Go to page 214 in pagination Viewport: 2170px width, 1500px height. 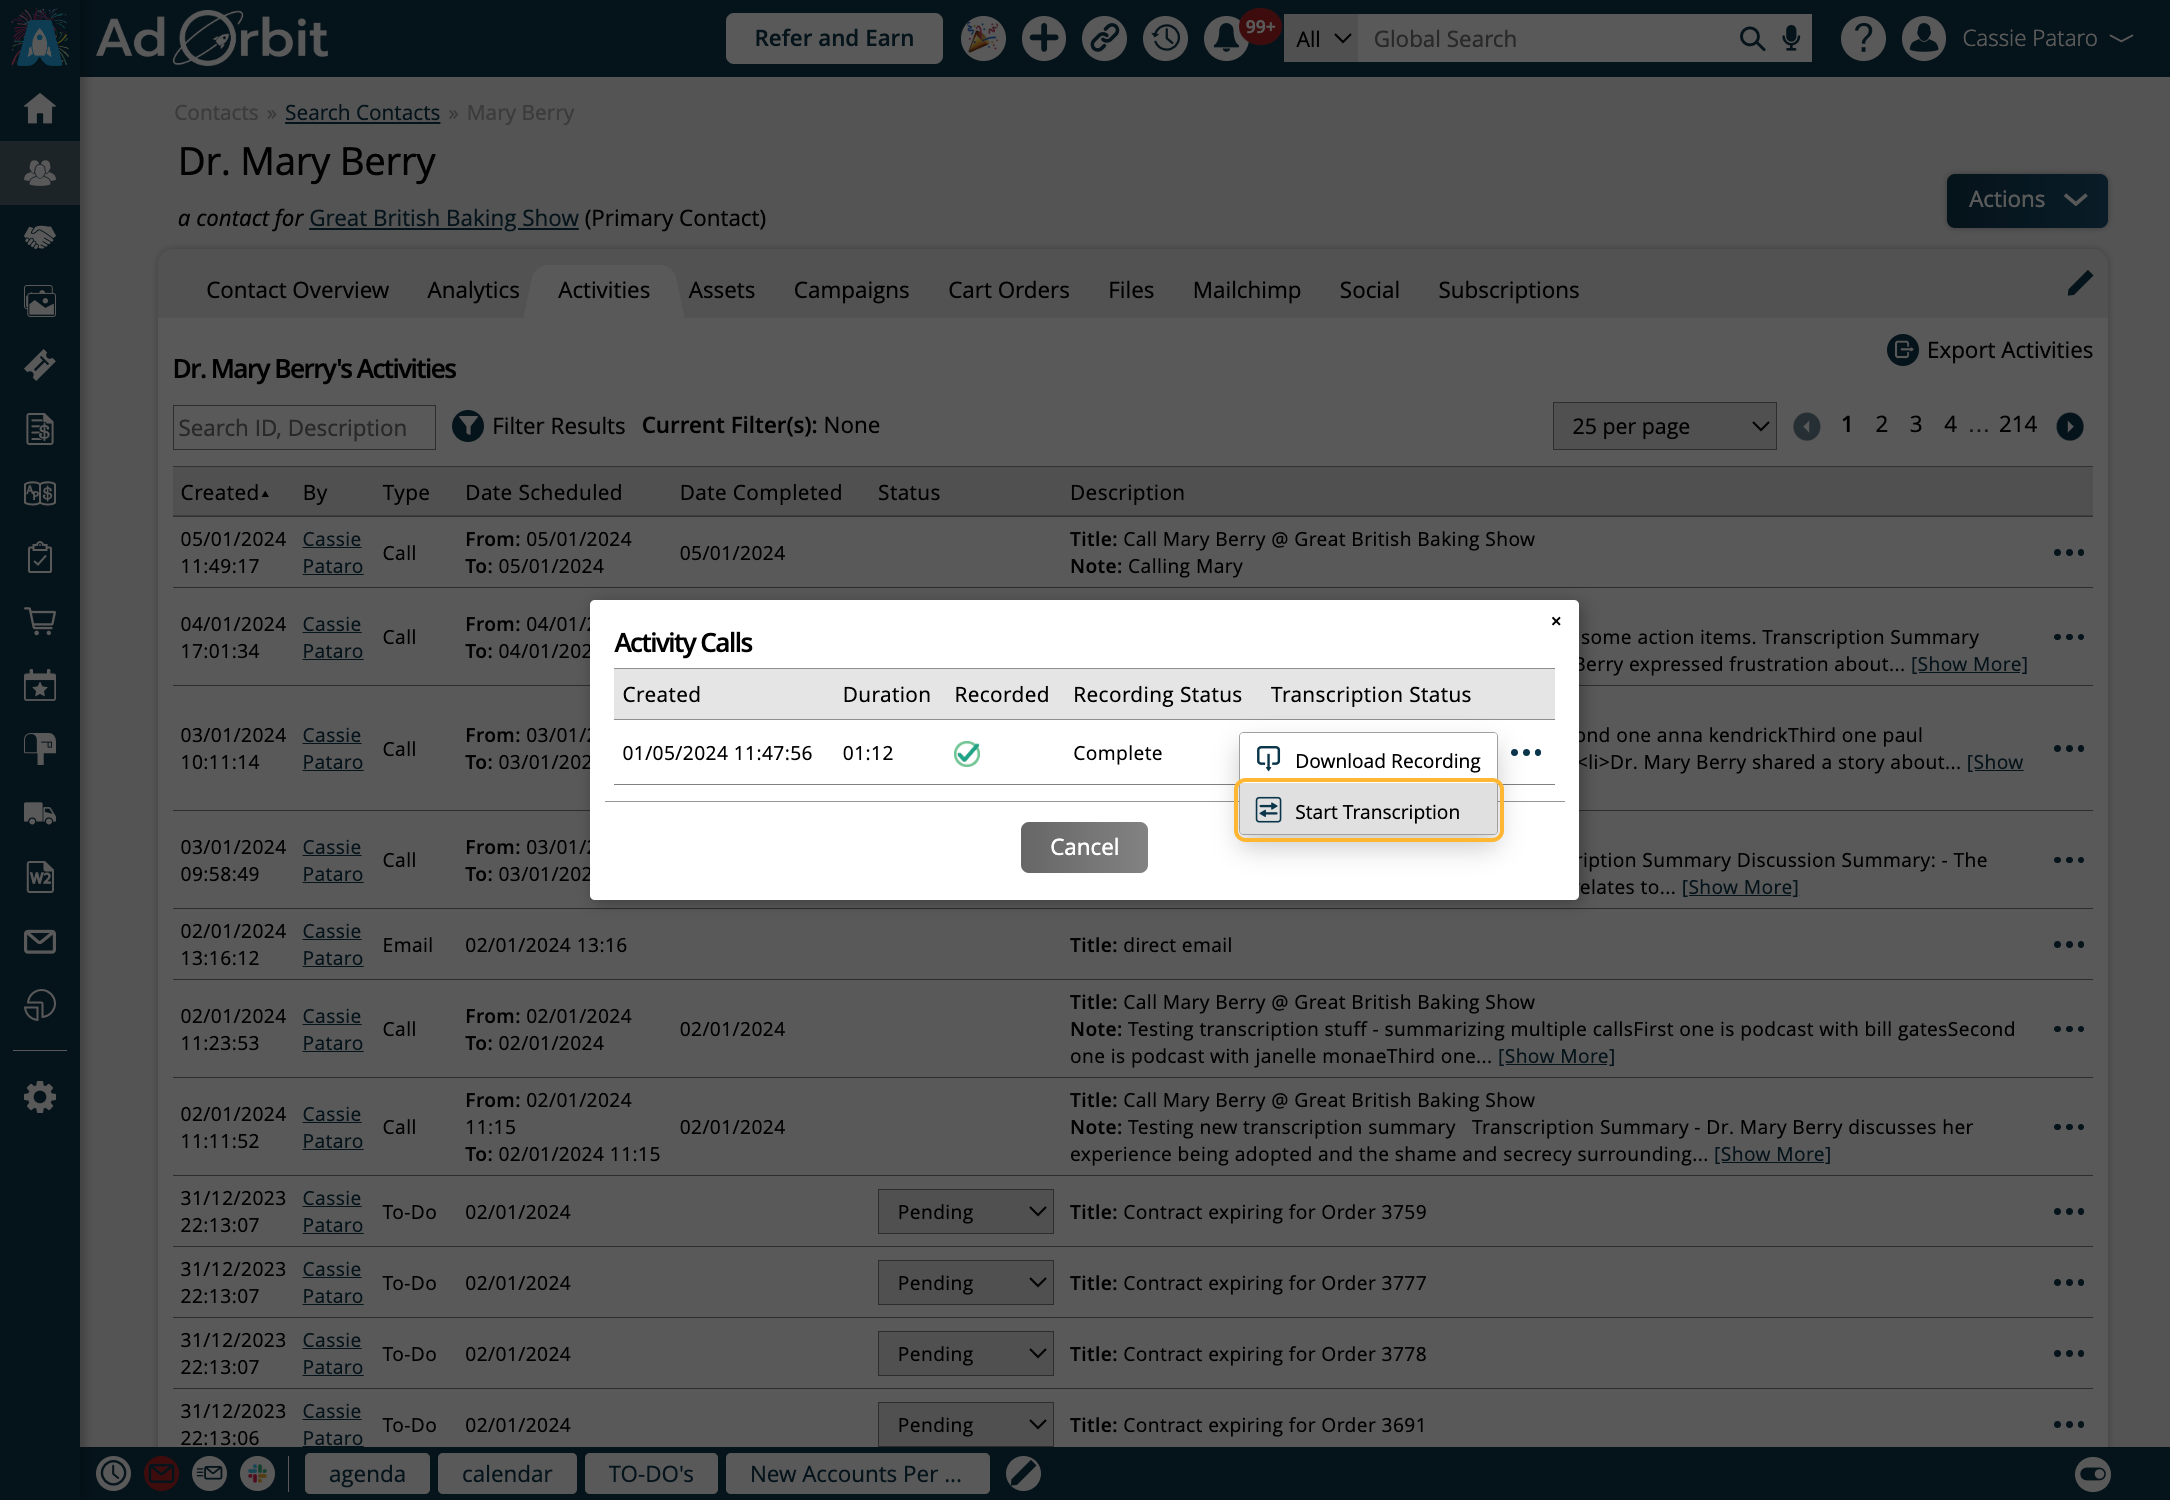(x=2017, y=424)
